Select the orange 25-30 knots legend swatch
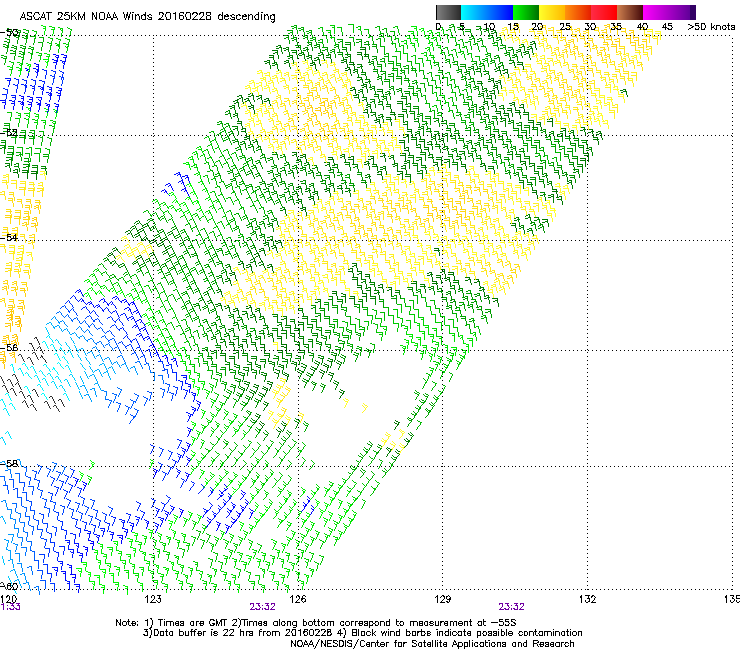740x650 pixels. (x=578, y=12)
